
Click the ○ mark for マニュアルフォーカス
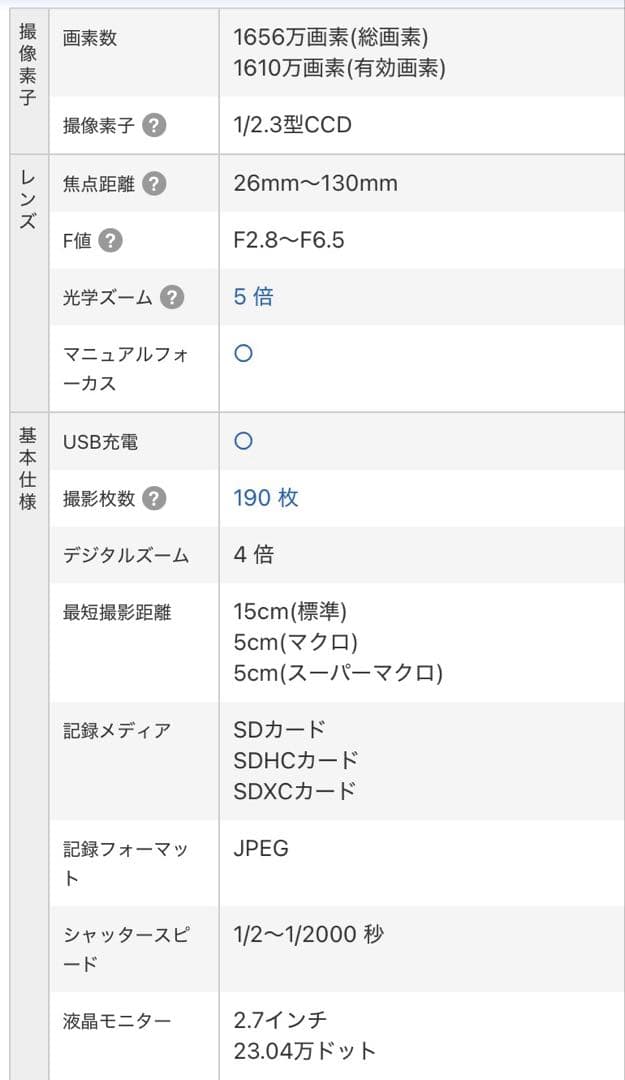[242, 353]
